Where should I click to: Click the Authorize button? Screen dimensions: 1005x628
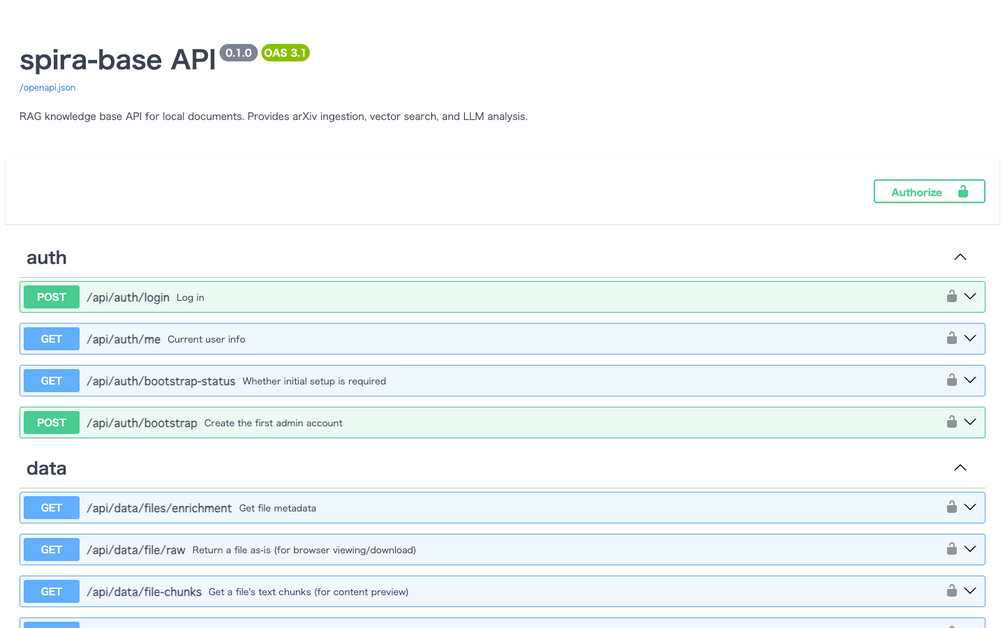[929, 192]
